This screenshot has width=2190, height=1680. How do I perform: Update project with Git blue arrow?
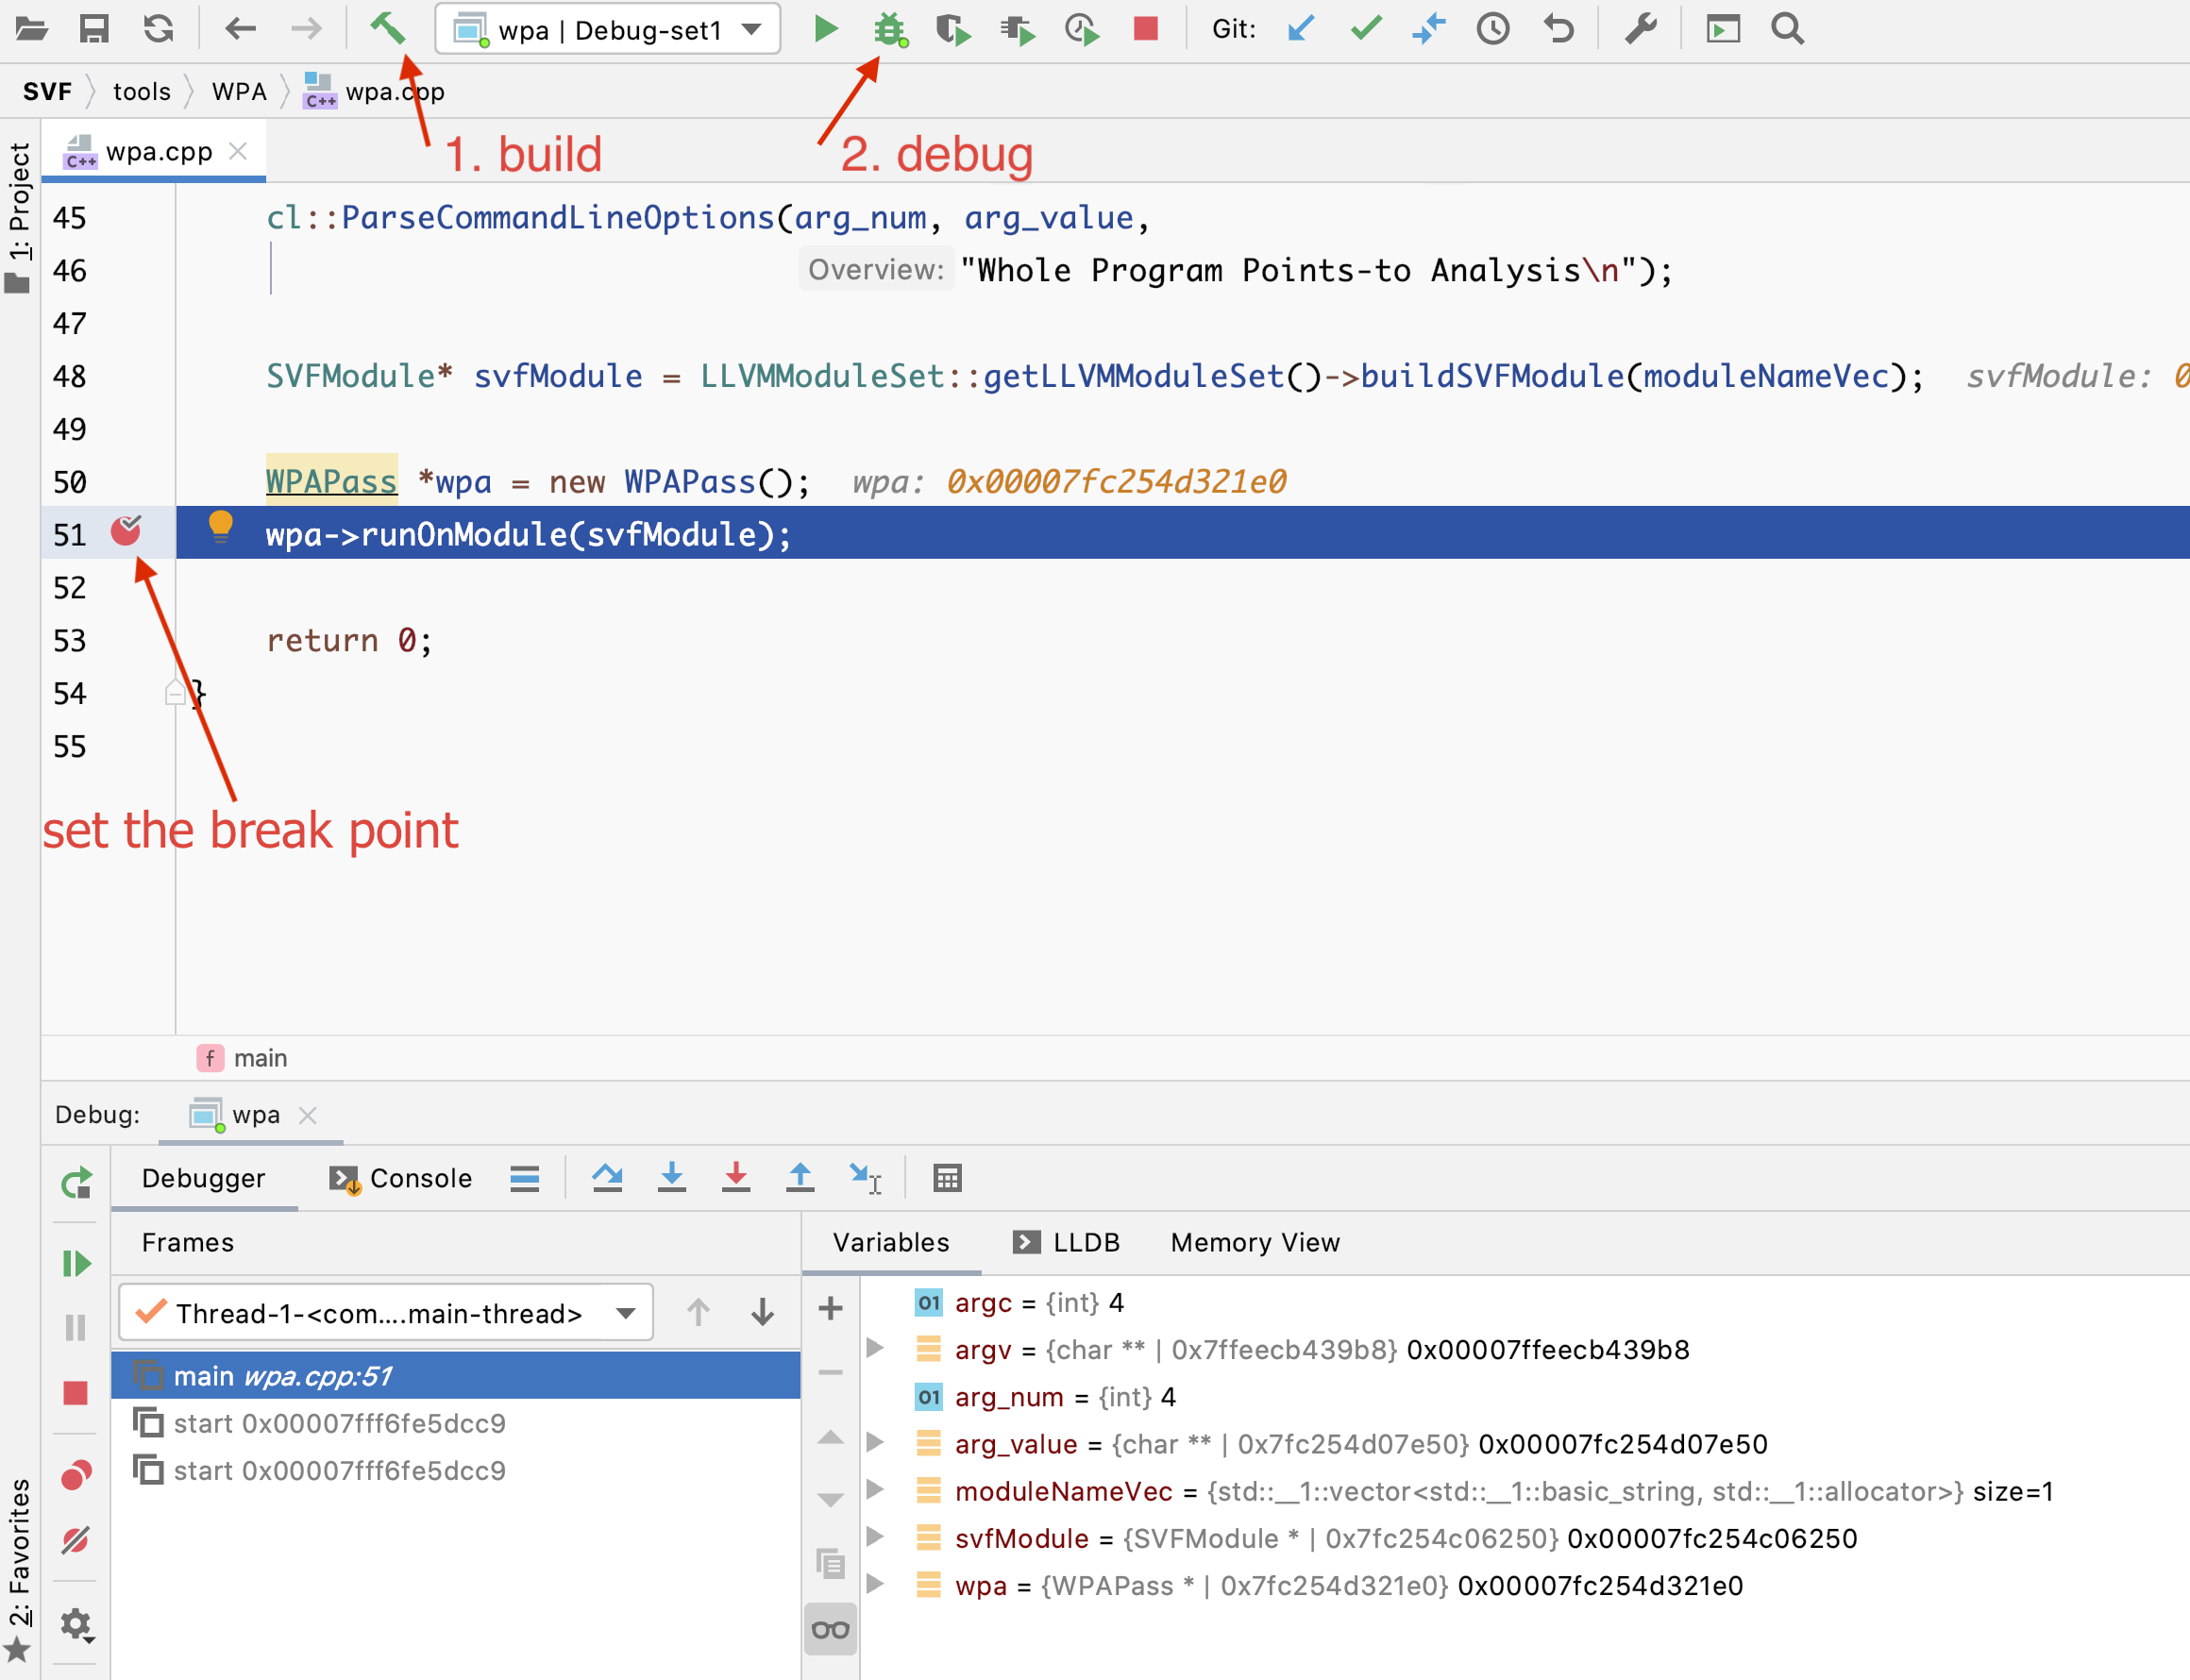tap(1300, 29)
